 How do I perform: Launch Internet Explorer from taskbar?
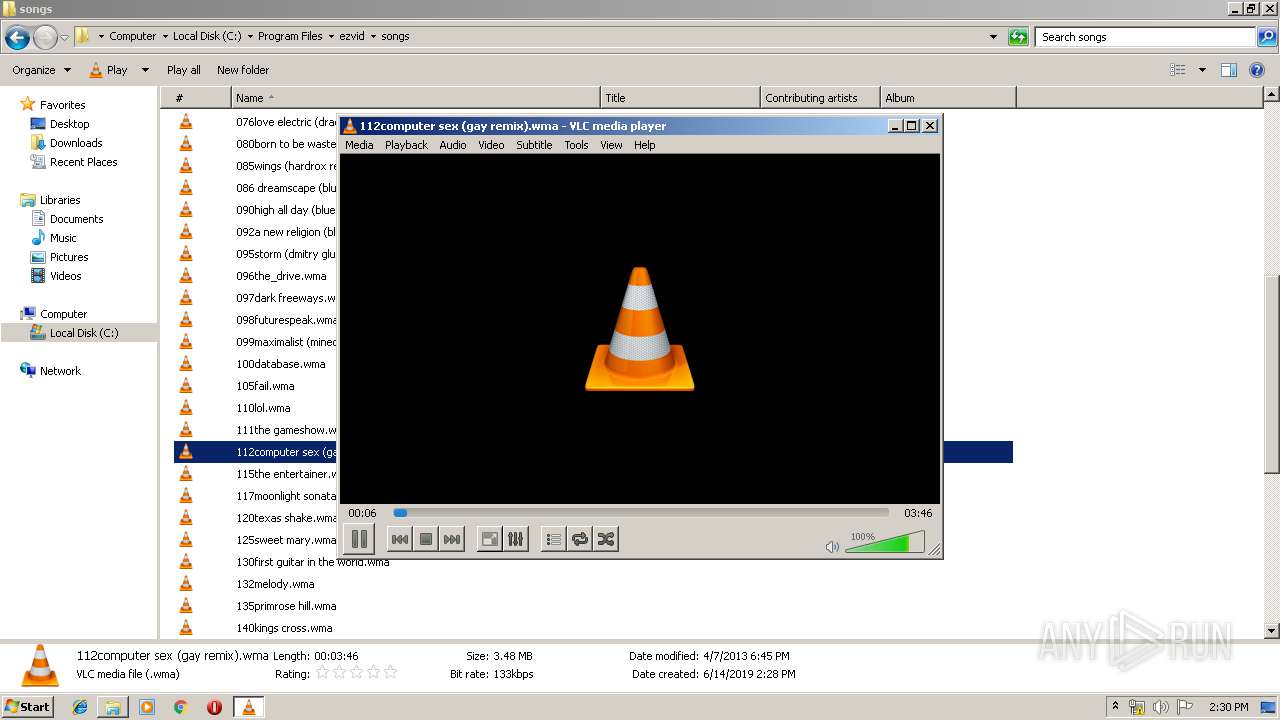coord(80,707)
